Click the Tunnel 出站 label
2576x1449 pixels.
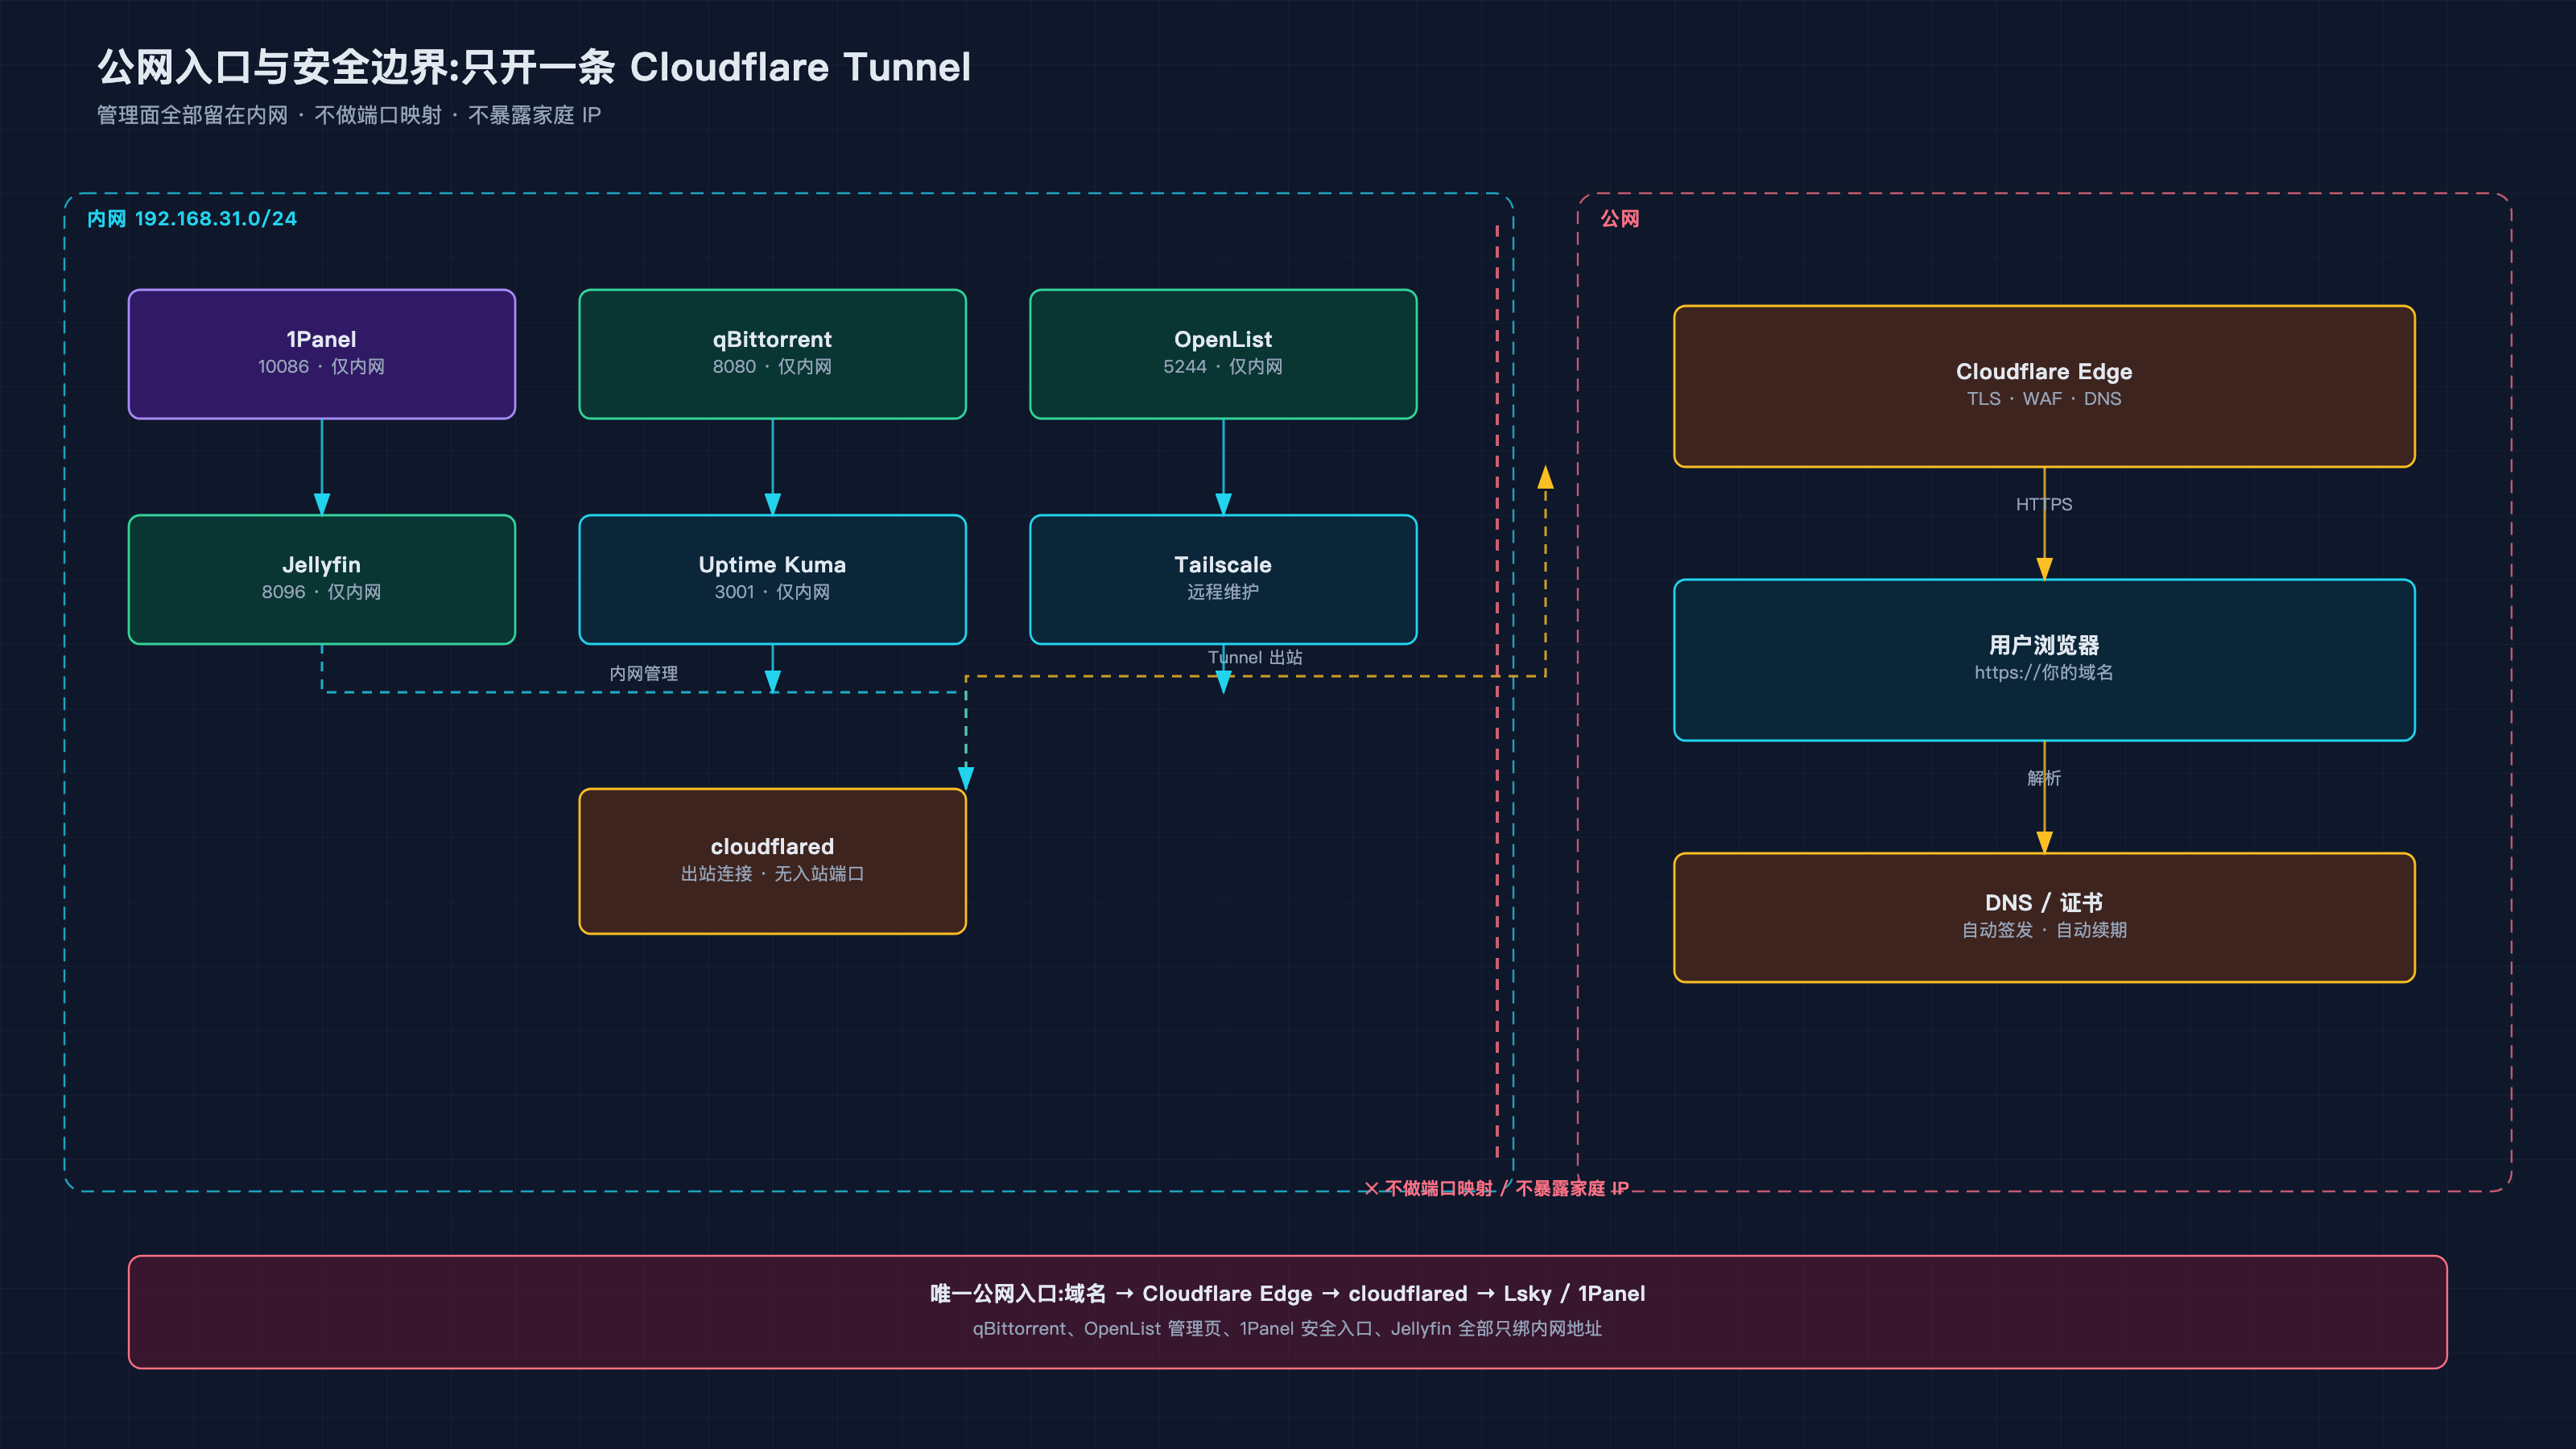[x=1255, y=657]
